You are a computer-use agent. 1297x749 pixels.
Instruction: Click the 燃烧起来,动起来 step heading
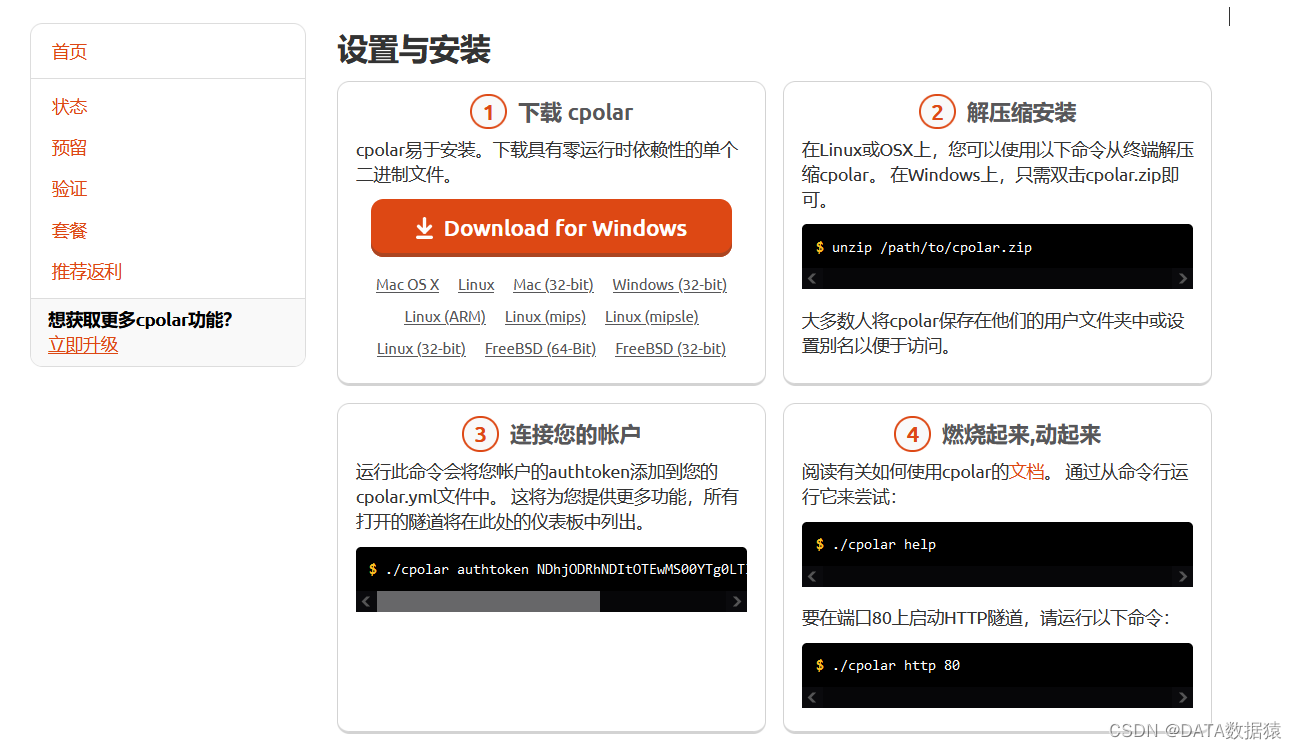pyautogui.click(x=1021, y=435)
